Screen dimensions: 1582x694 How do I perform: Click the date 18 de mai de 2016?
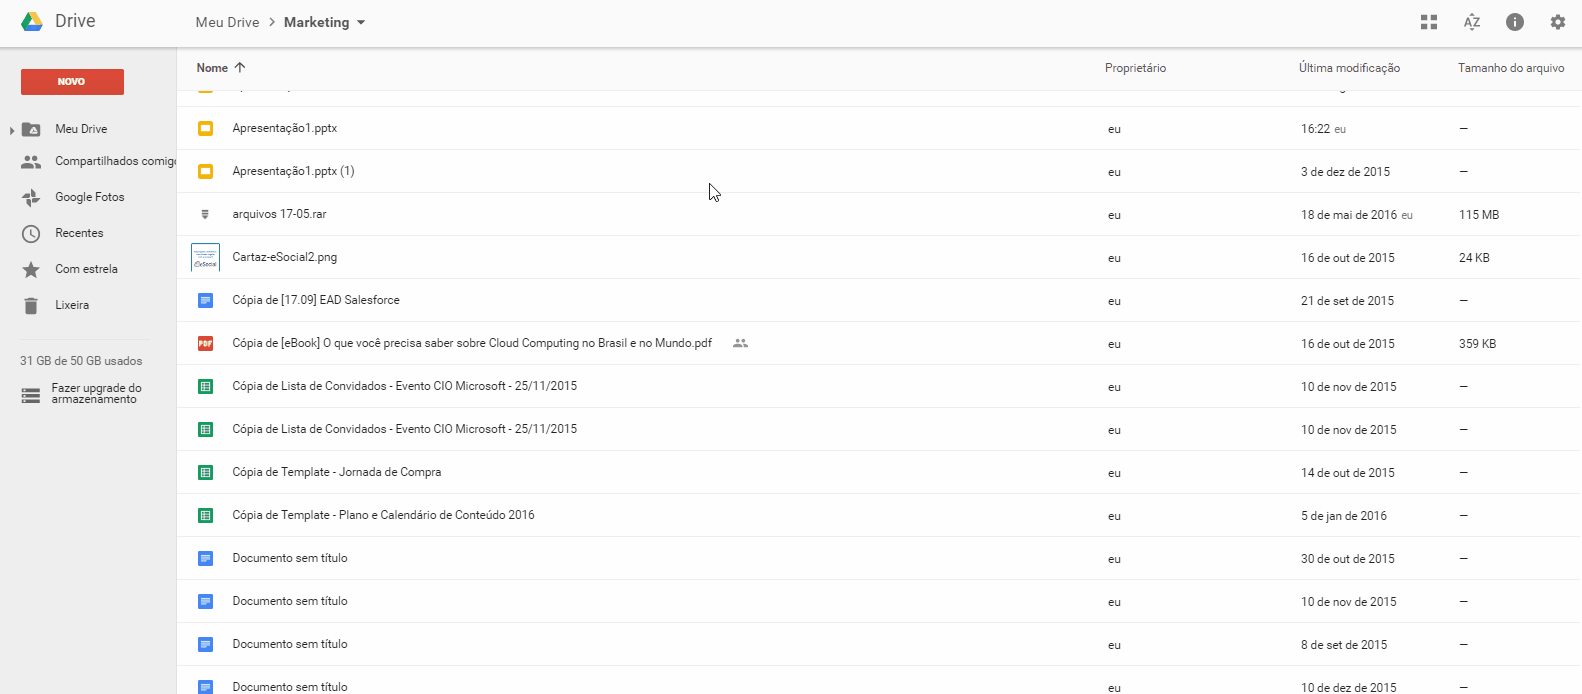[1348, 215]
